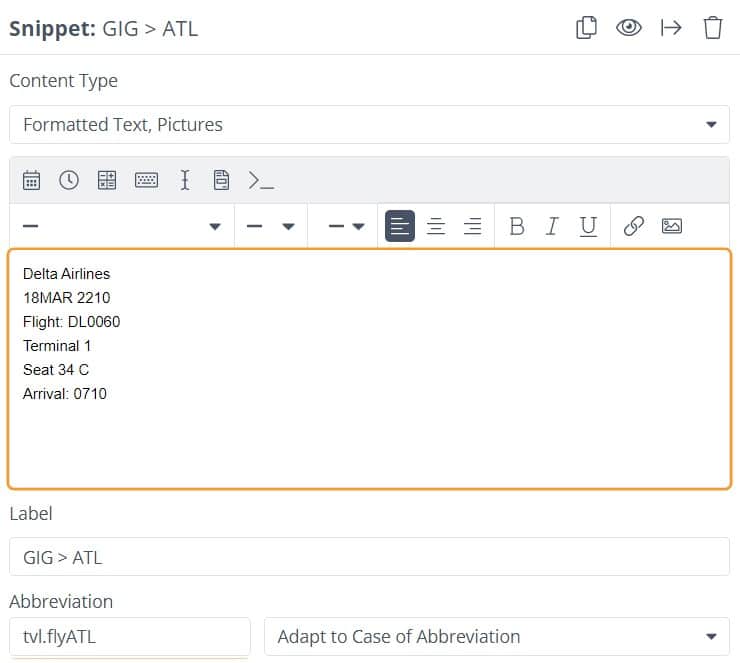Toggle snippet preview eye icon
Image resolution: width=740 pixels, height=663 pixels.
point(629,28)
